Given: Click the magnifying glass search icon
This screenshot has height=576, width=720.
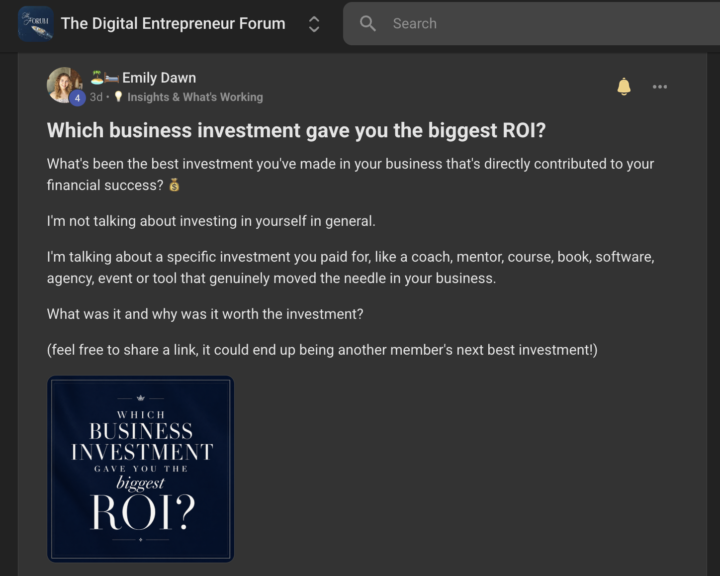Looking at the screenshot, I should [367, 23].
